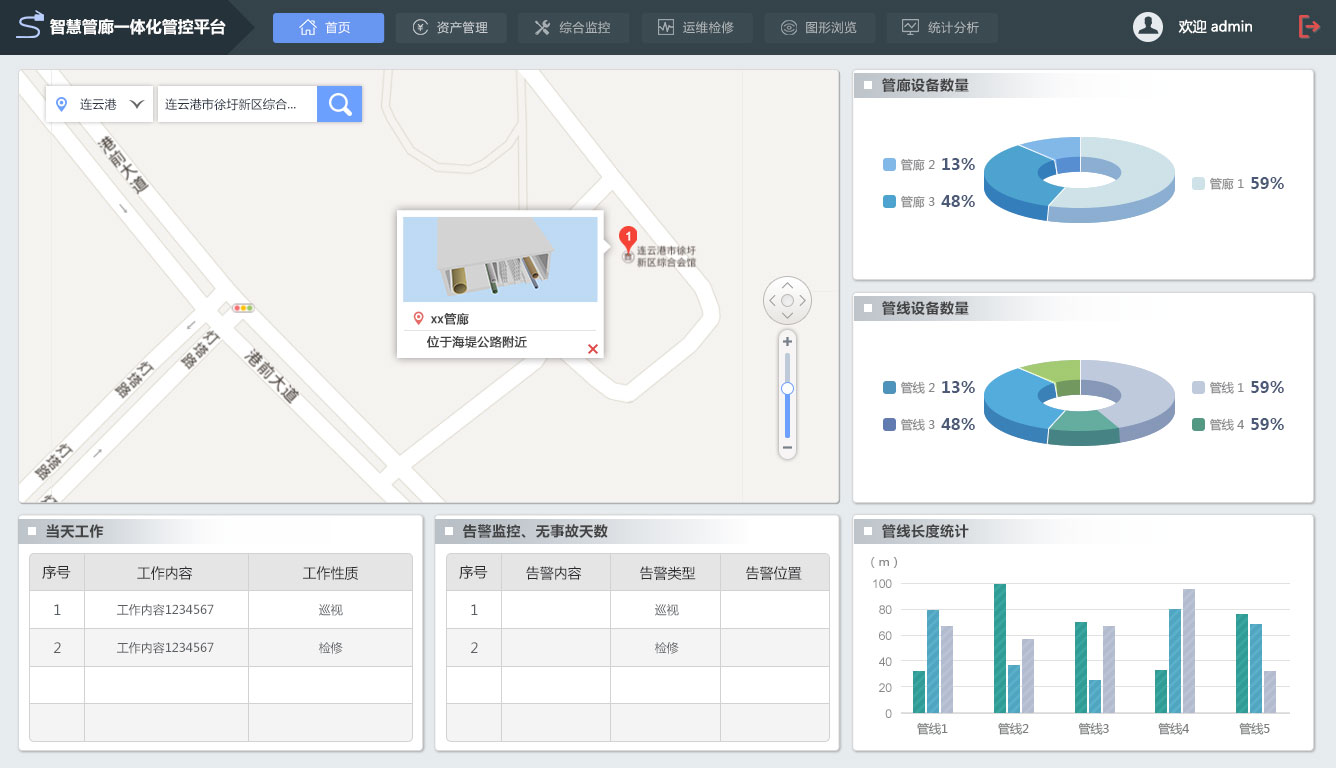Click the logout icon in the header
Image resolution: width=1336 pixels, height=768 pixels.
pos(1309,27)
